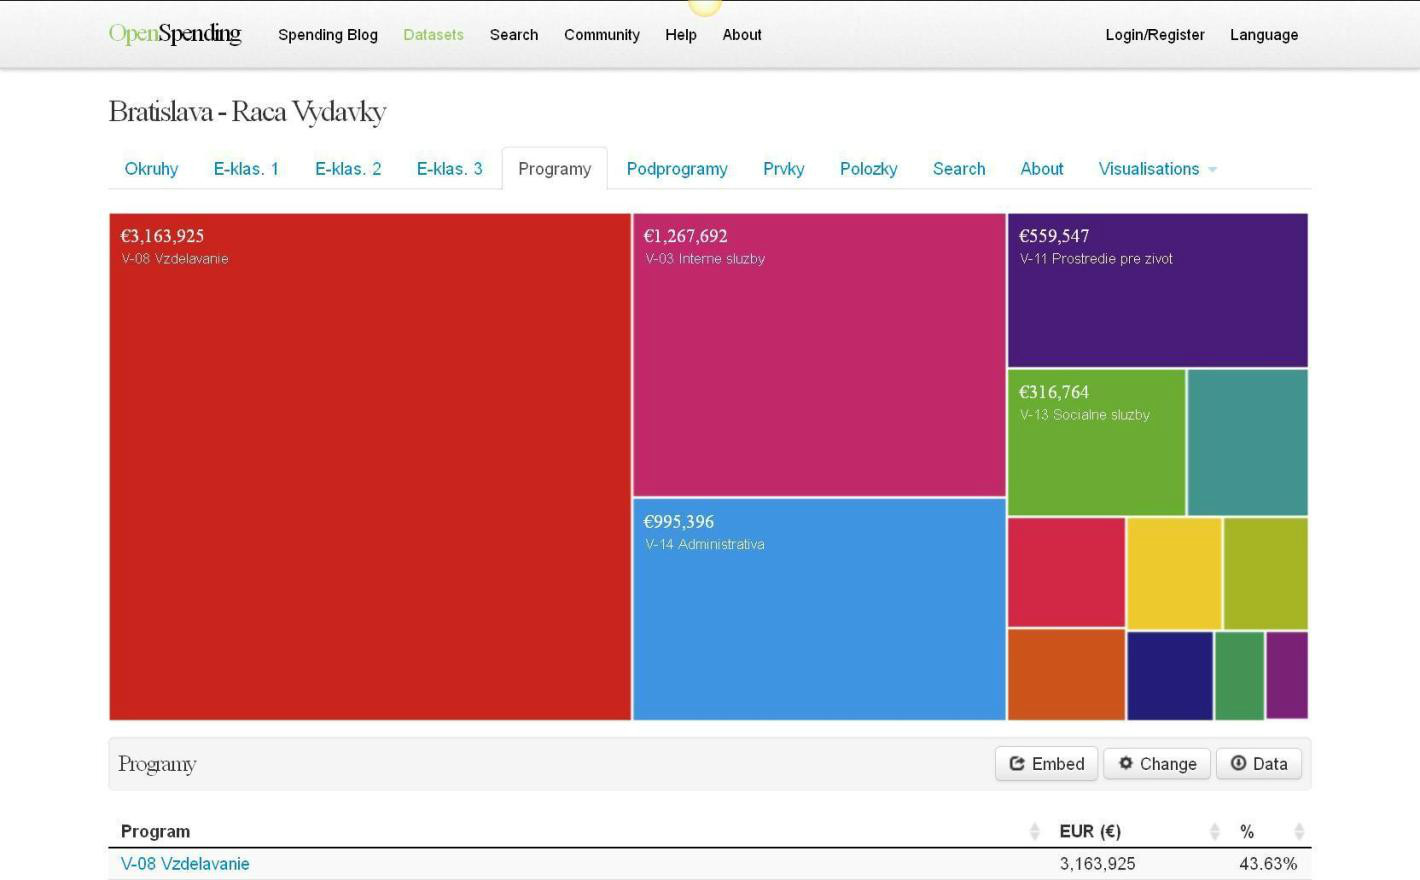Sort table by EUR column arrows
Image resolution: width=1420 pixels, height=880 pixels.
coord(1214,831)
